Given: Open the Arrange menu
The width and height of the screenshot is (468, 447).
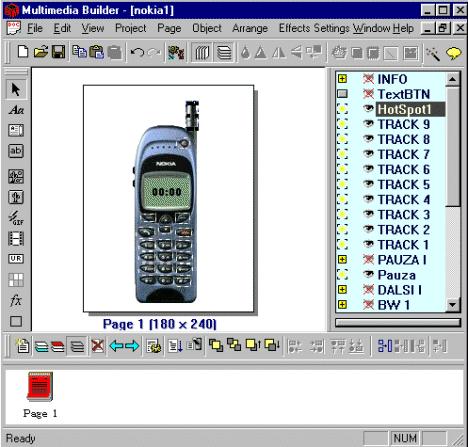Looking at the screenshot, I should pos(250,28).
